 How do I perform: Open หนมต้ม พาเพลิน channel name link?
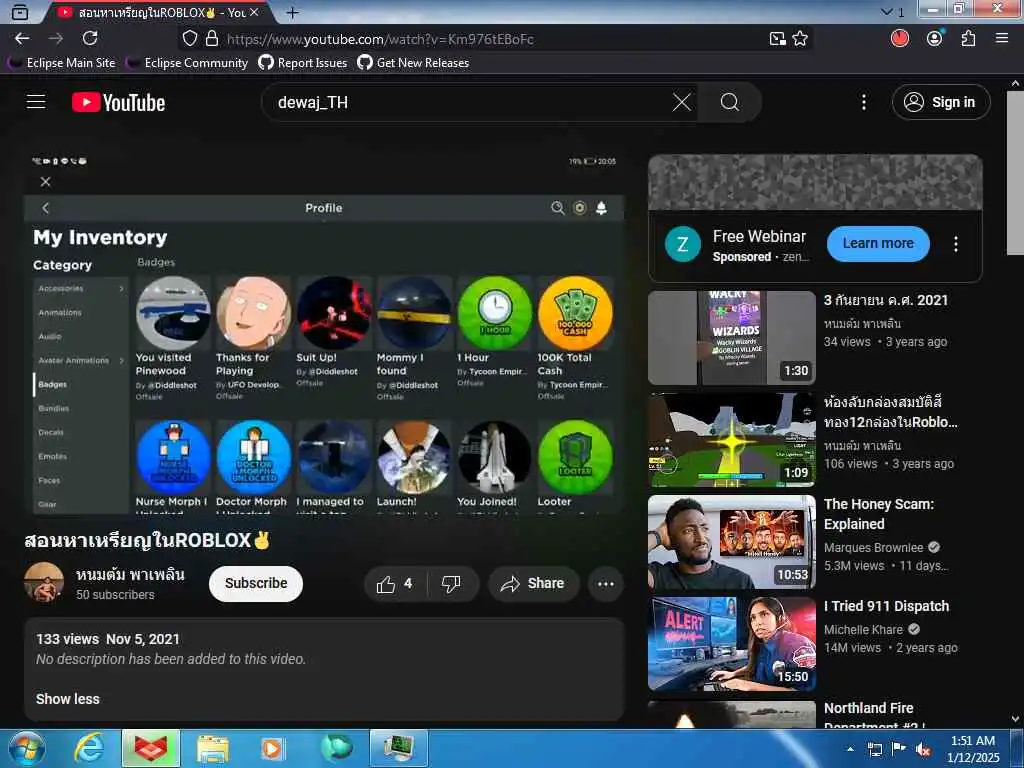coord(130,574)
